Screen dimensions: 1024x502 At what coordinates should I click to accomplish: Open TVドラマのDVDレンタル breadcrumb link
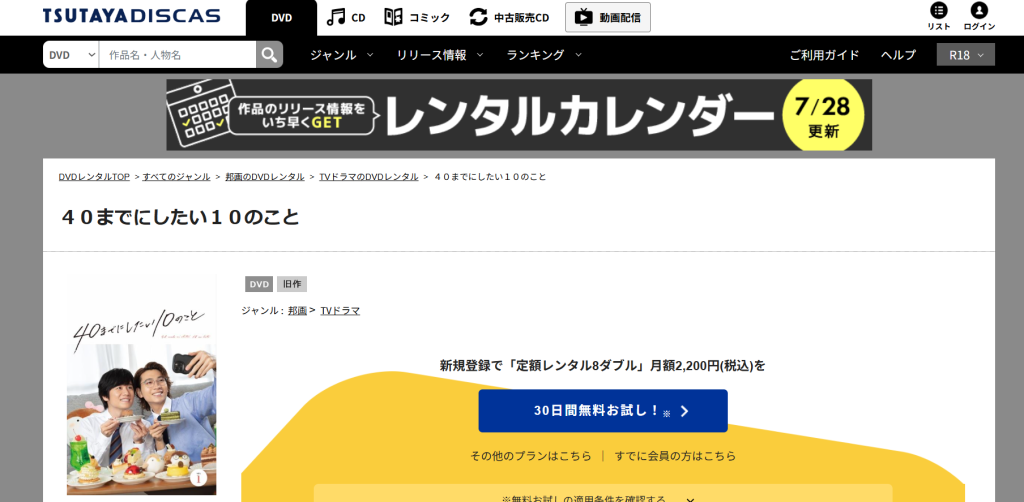click(368, 177)
